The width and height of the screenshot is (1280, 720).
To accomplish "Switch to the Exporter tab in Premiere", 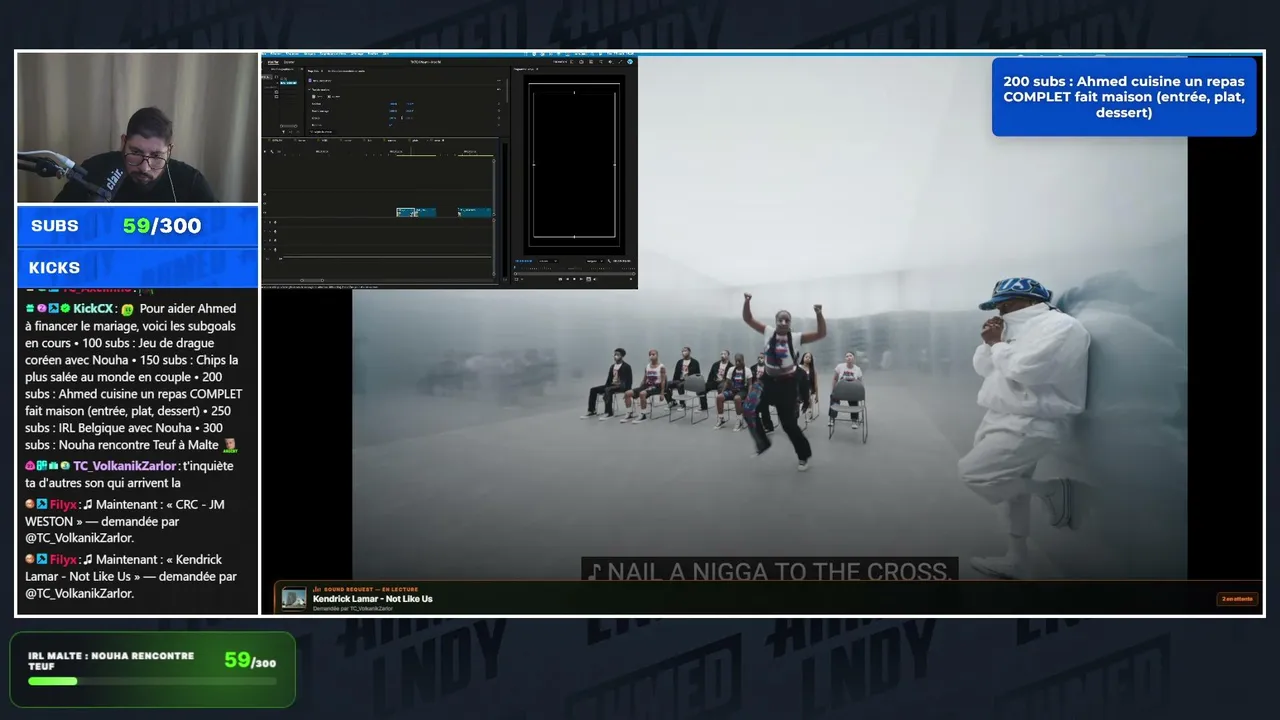I will coord(289,62).
